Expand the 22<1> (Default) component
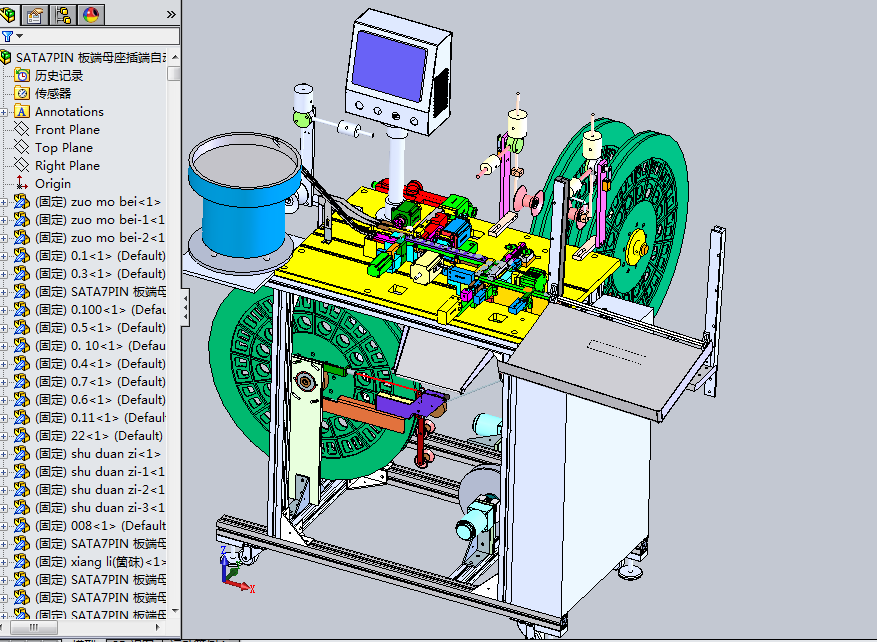 pyautogui.click(x=4, y=436)
